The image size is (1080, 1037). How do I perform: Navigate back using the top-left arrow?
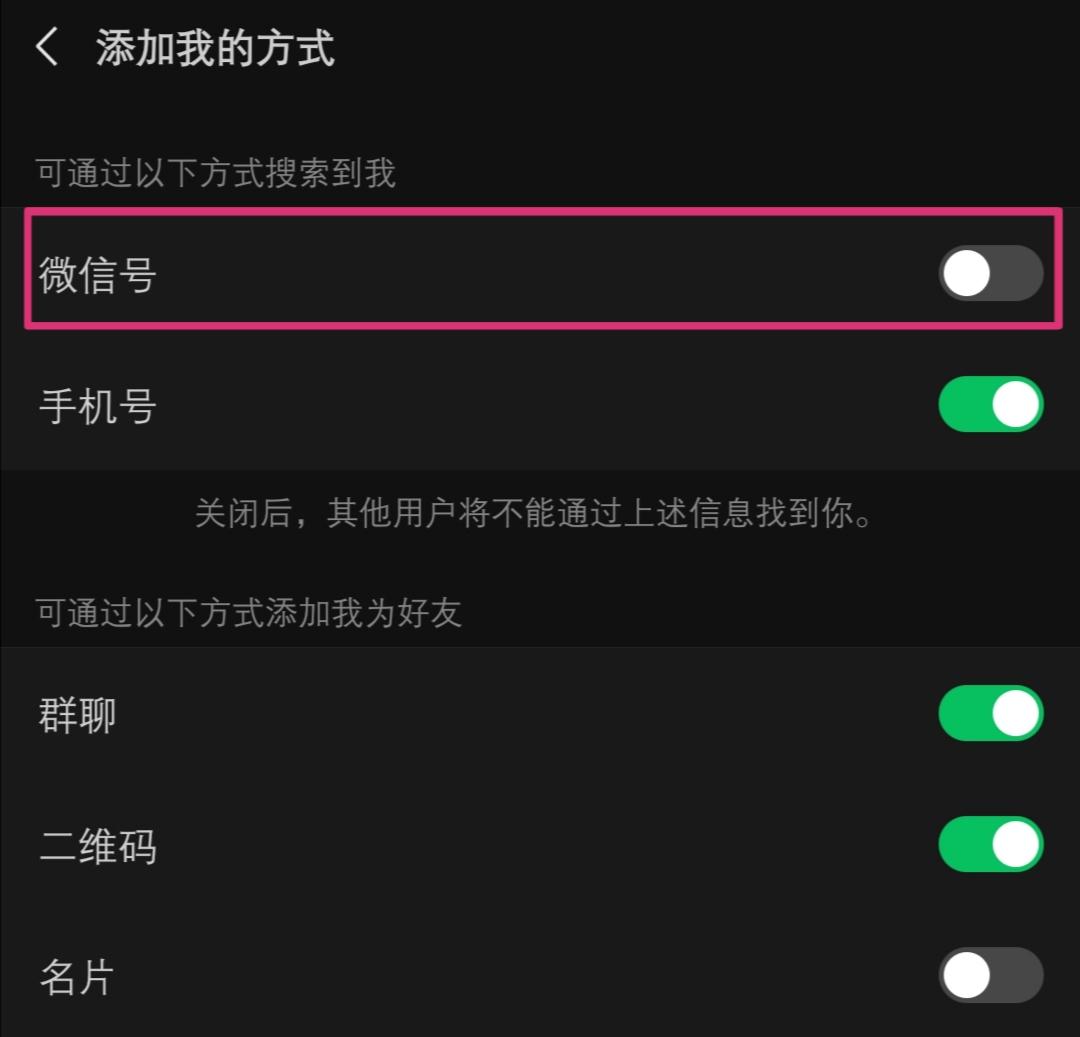tap(47, 47)
